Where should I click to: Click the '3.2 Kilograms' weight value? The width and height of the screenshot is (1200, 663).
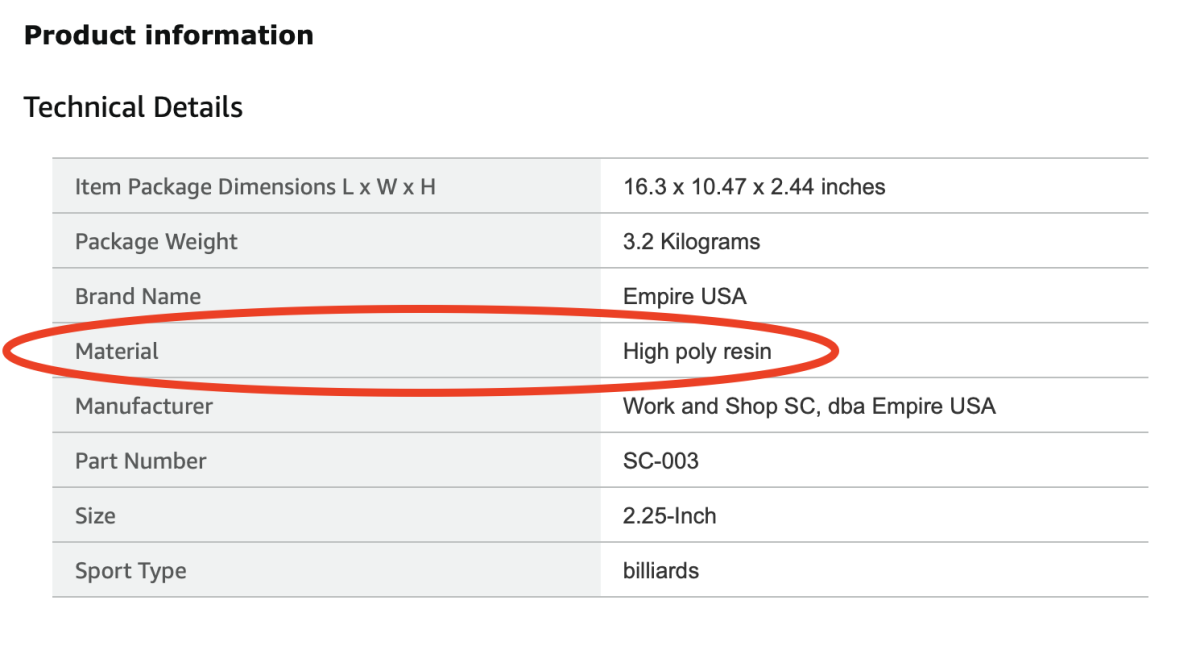tap(691, 242)
